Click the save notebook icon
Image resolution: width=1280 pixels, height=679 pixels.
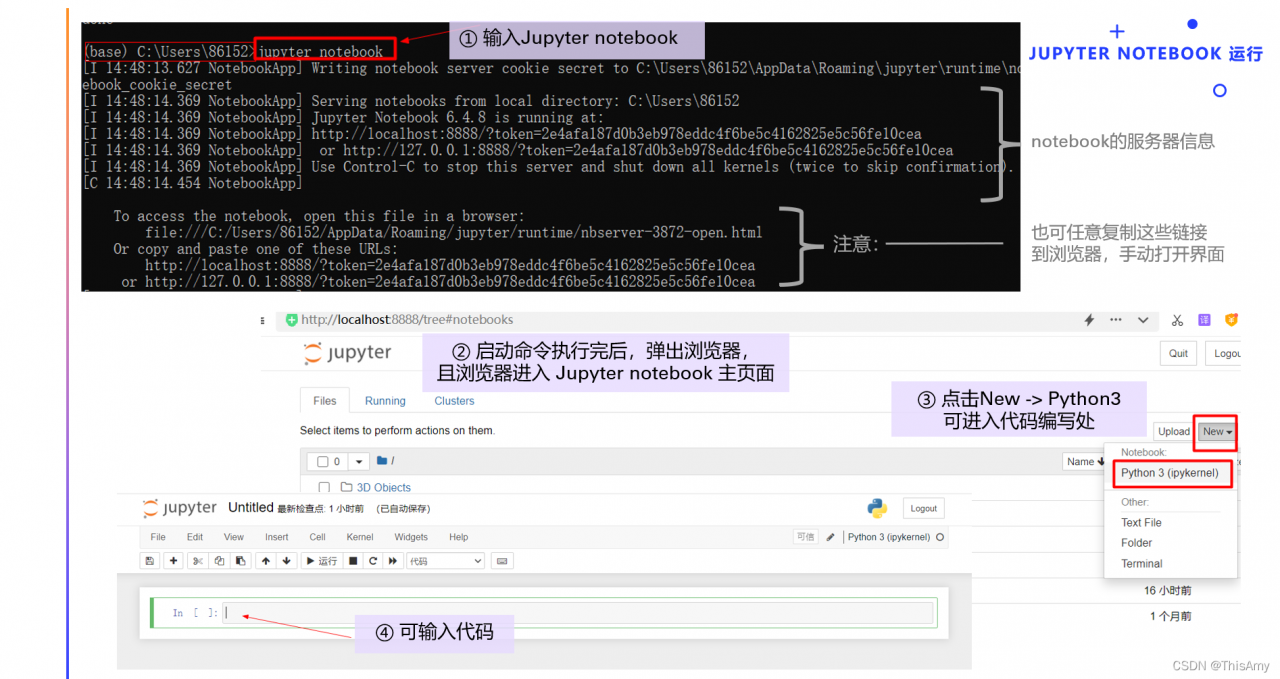150,561
